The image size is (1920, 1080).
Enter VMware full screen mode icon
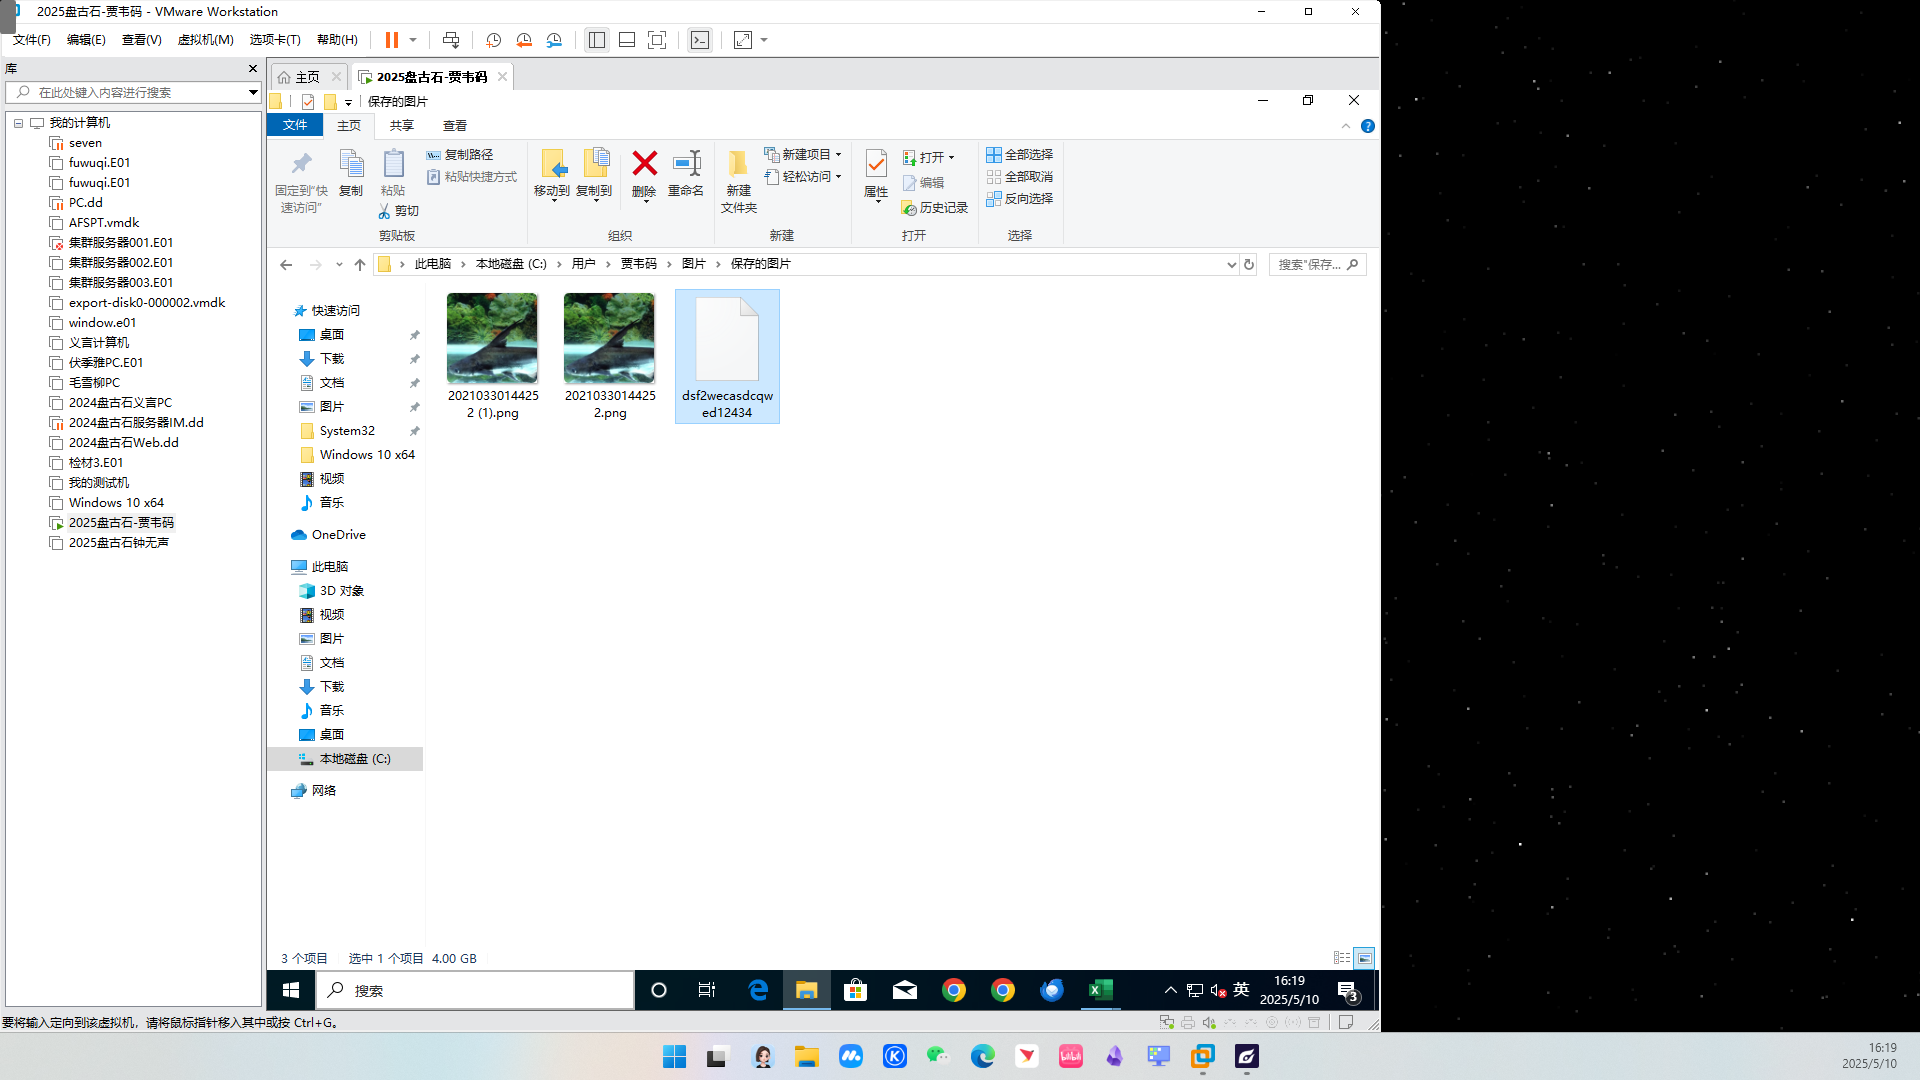(x=657, y=40)
